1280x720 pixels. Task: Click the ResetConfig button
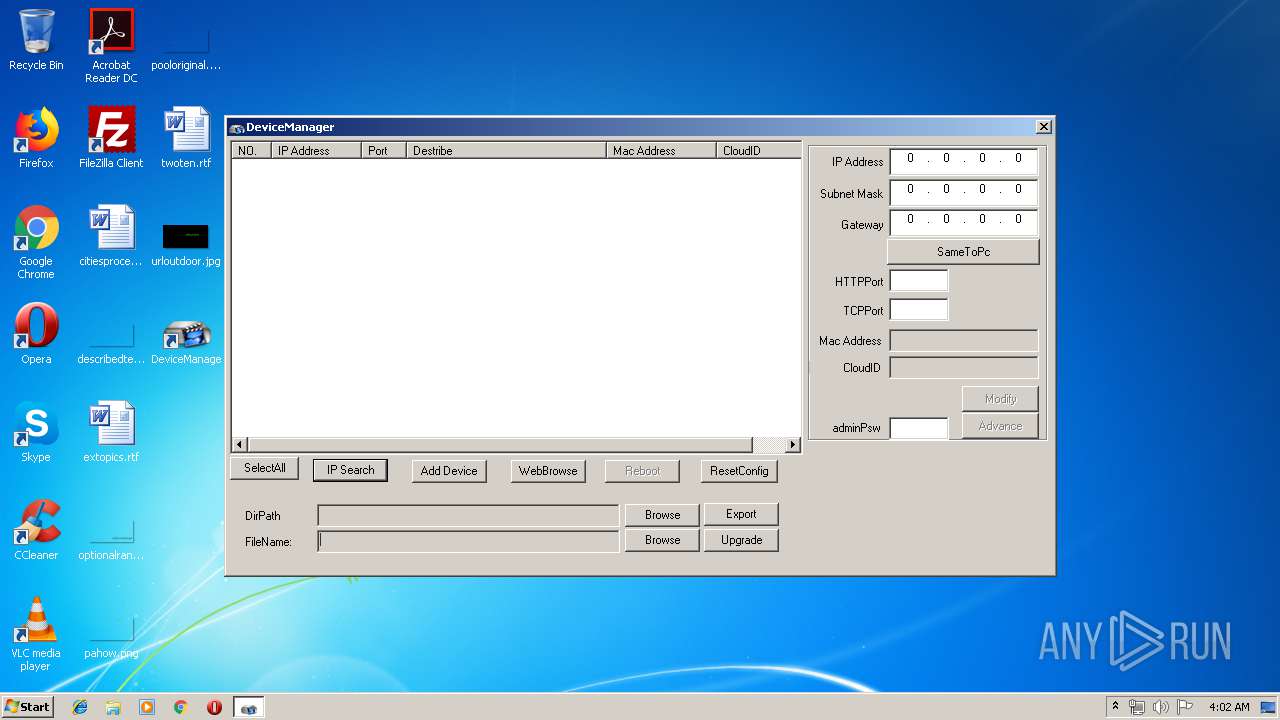point(740,471)
